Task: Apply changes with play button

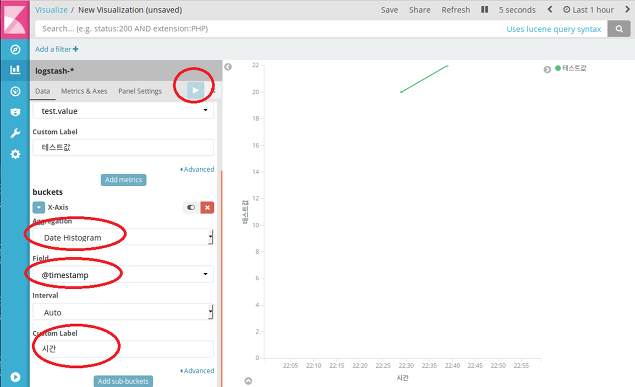Action: point(195,90)
